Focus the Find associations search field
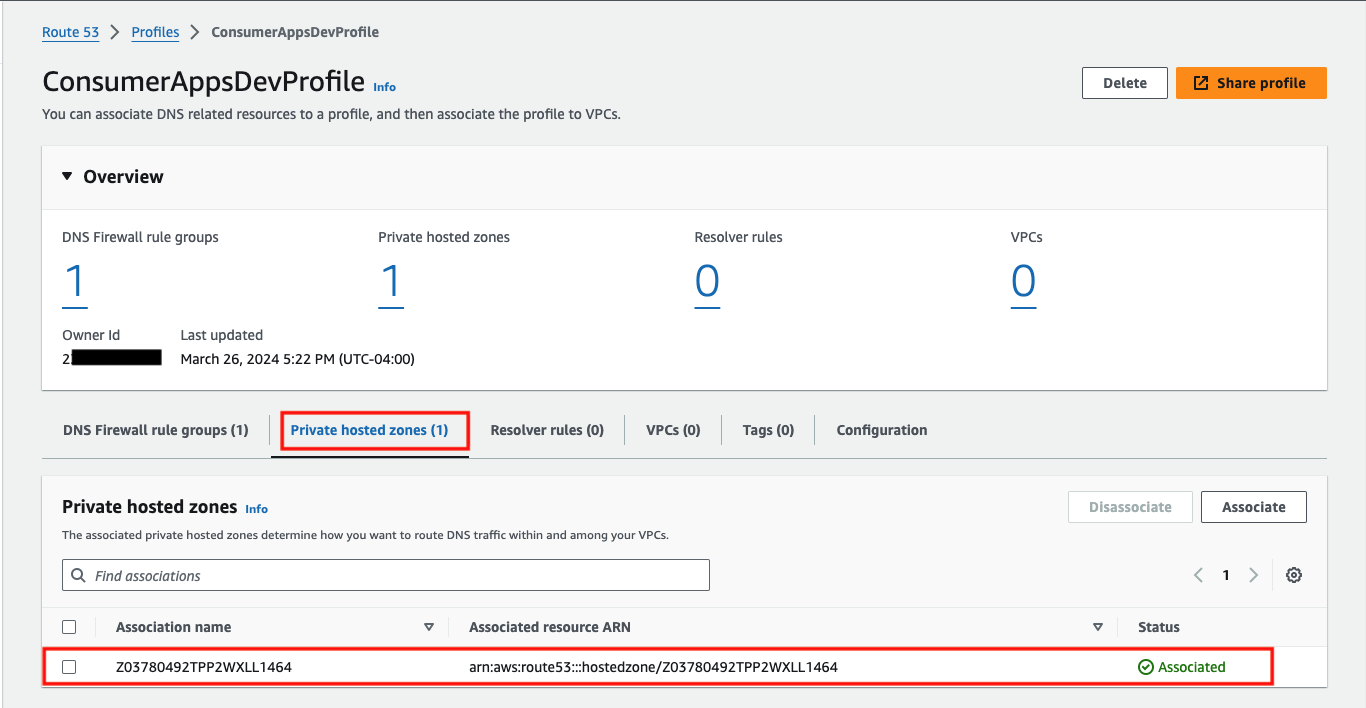 [x=386, y=575]
